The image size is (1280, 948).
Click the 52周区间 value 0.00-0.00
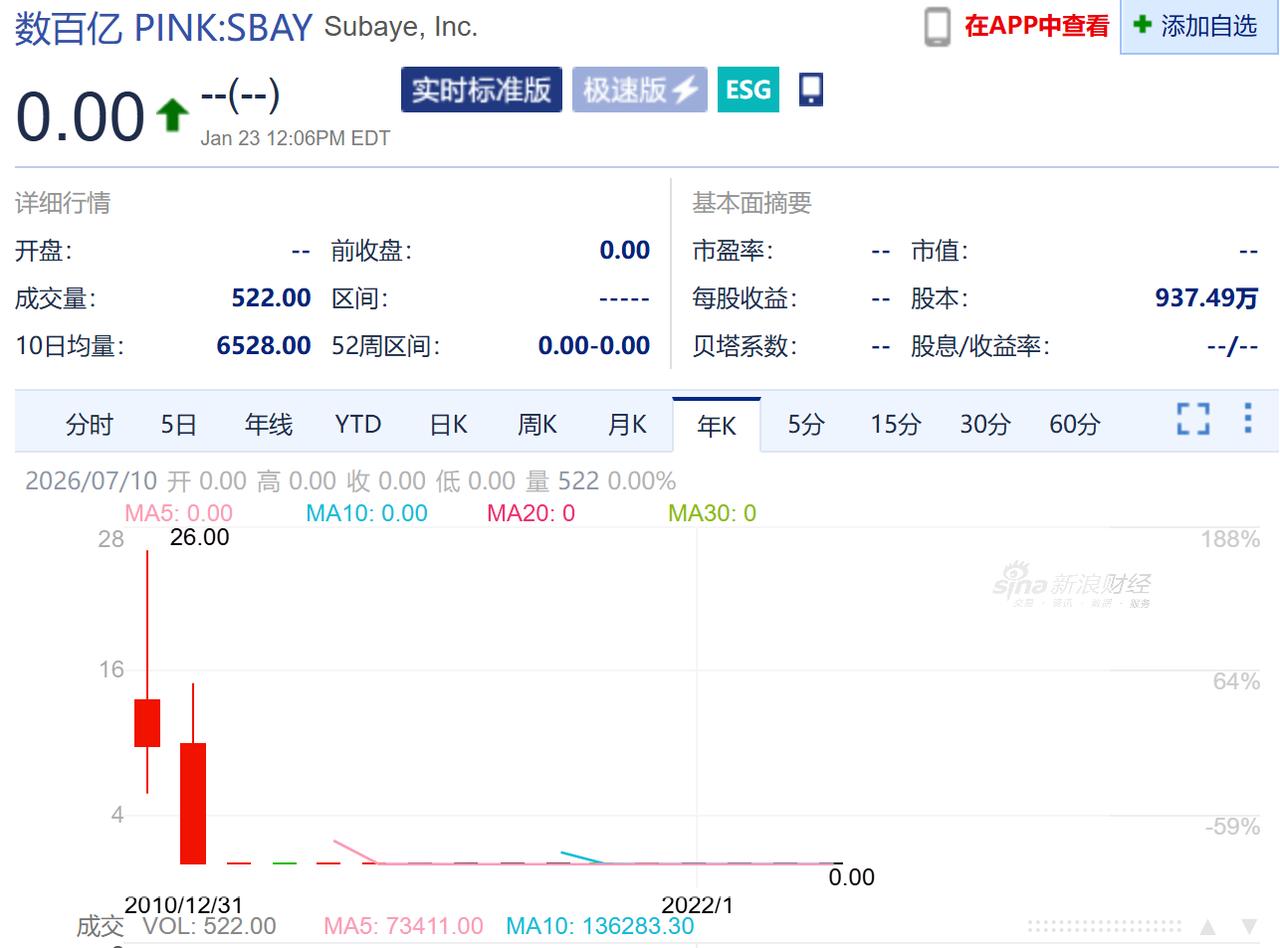pyautogui.click(x=594, y=346)
